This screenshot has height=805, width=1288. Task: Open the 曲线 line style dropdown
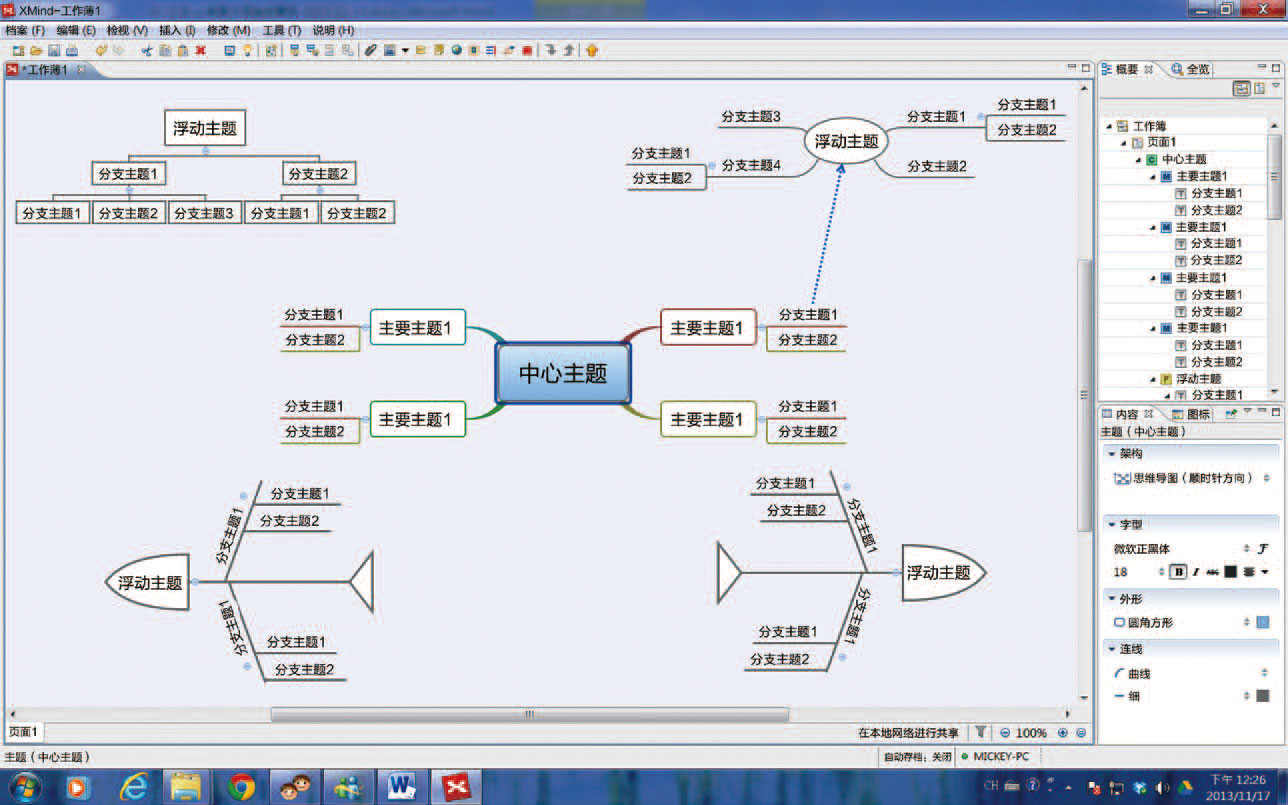[x=1264, y=673]
